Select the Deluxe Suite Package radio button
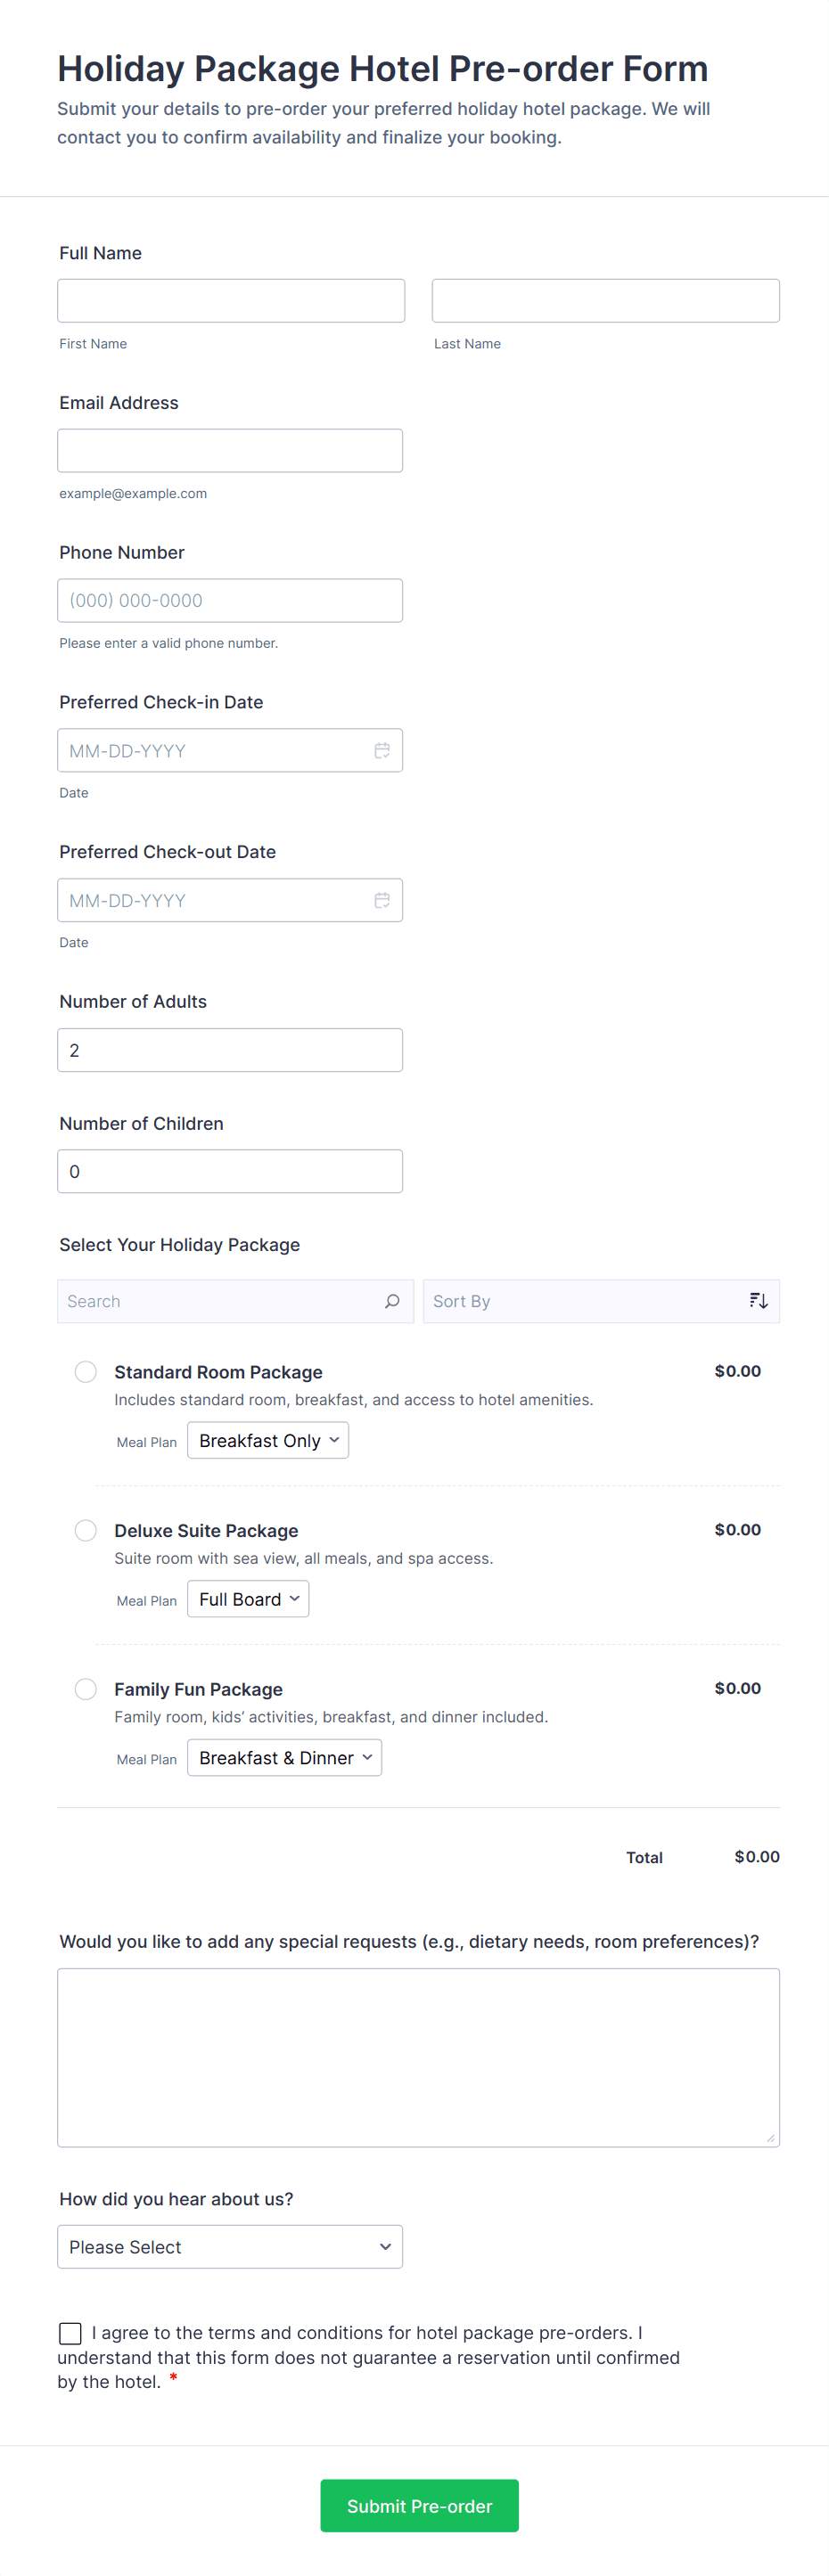Viewport: 829px width, 2576px height. pos(86,1530)
